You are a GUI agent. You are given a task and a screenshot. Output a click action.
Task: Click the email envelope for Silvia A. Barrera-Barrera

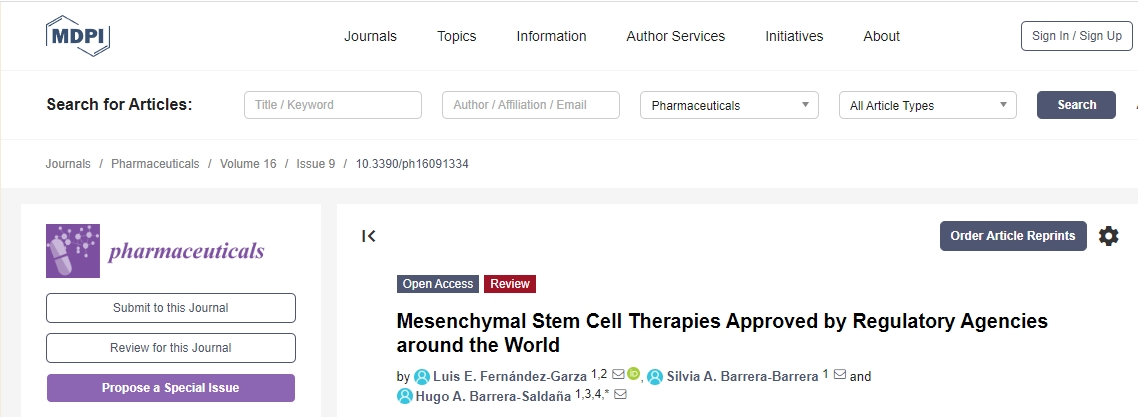tap(840, 375)
